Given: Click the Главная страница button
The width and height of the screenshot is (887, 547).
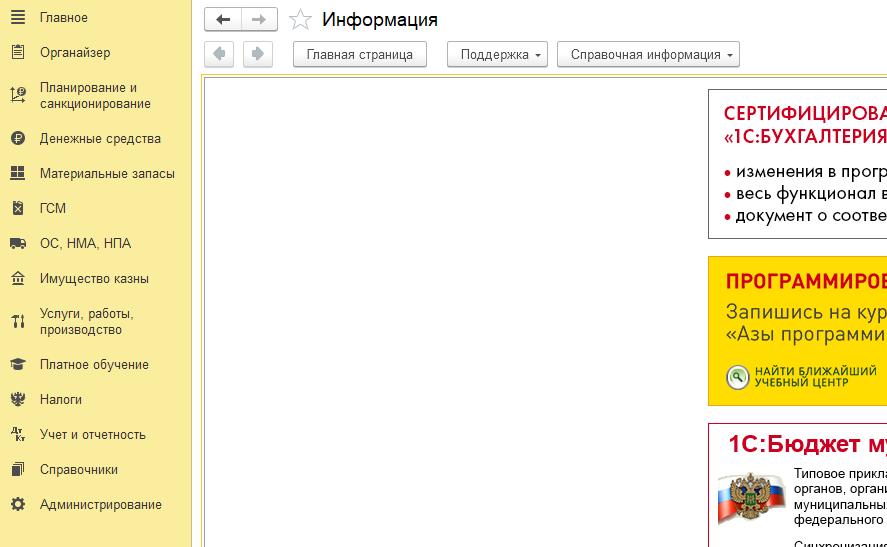Looking at the screenshot, I should click(x=360, y=54).
